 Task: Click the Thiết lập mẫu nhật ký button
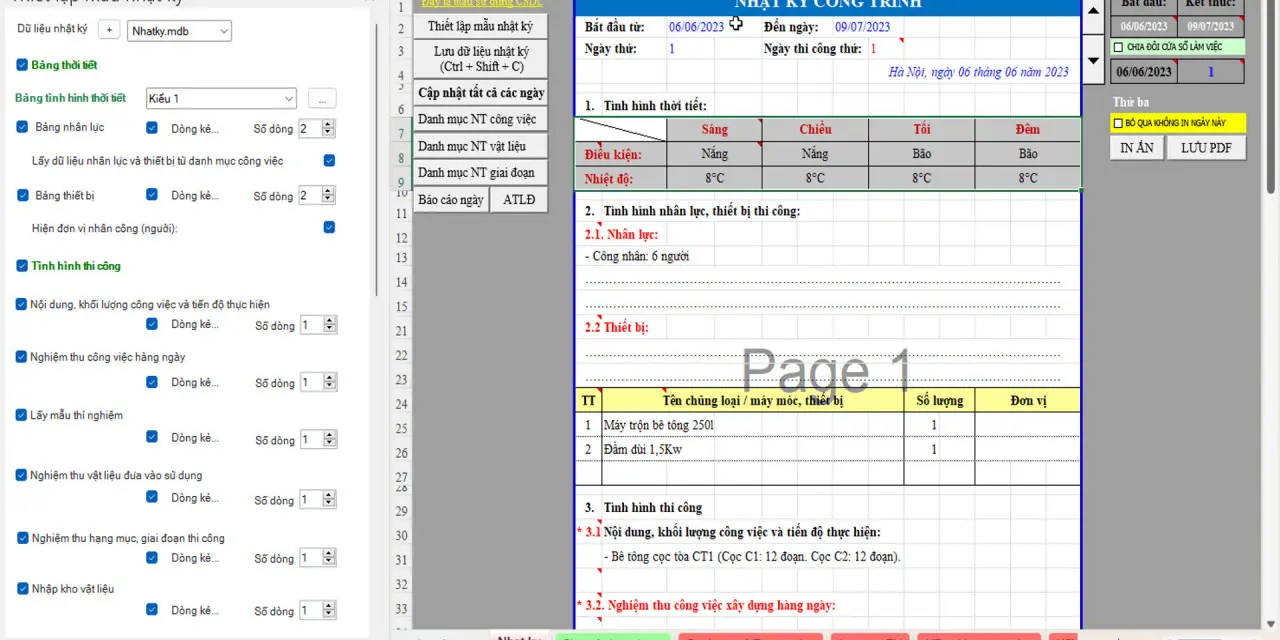click(x=480, y=26)
